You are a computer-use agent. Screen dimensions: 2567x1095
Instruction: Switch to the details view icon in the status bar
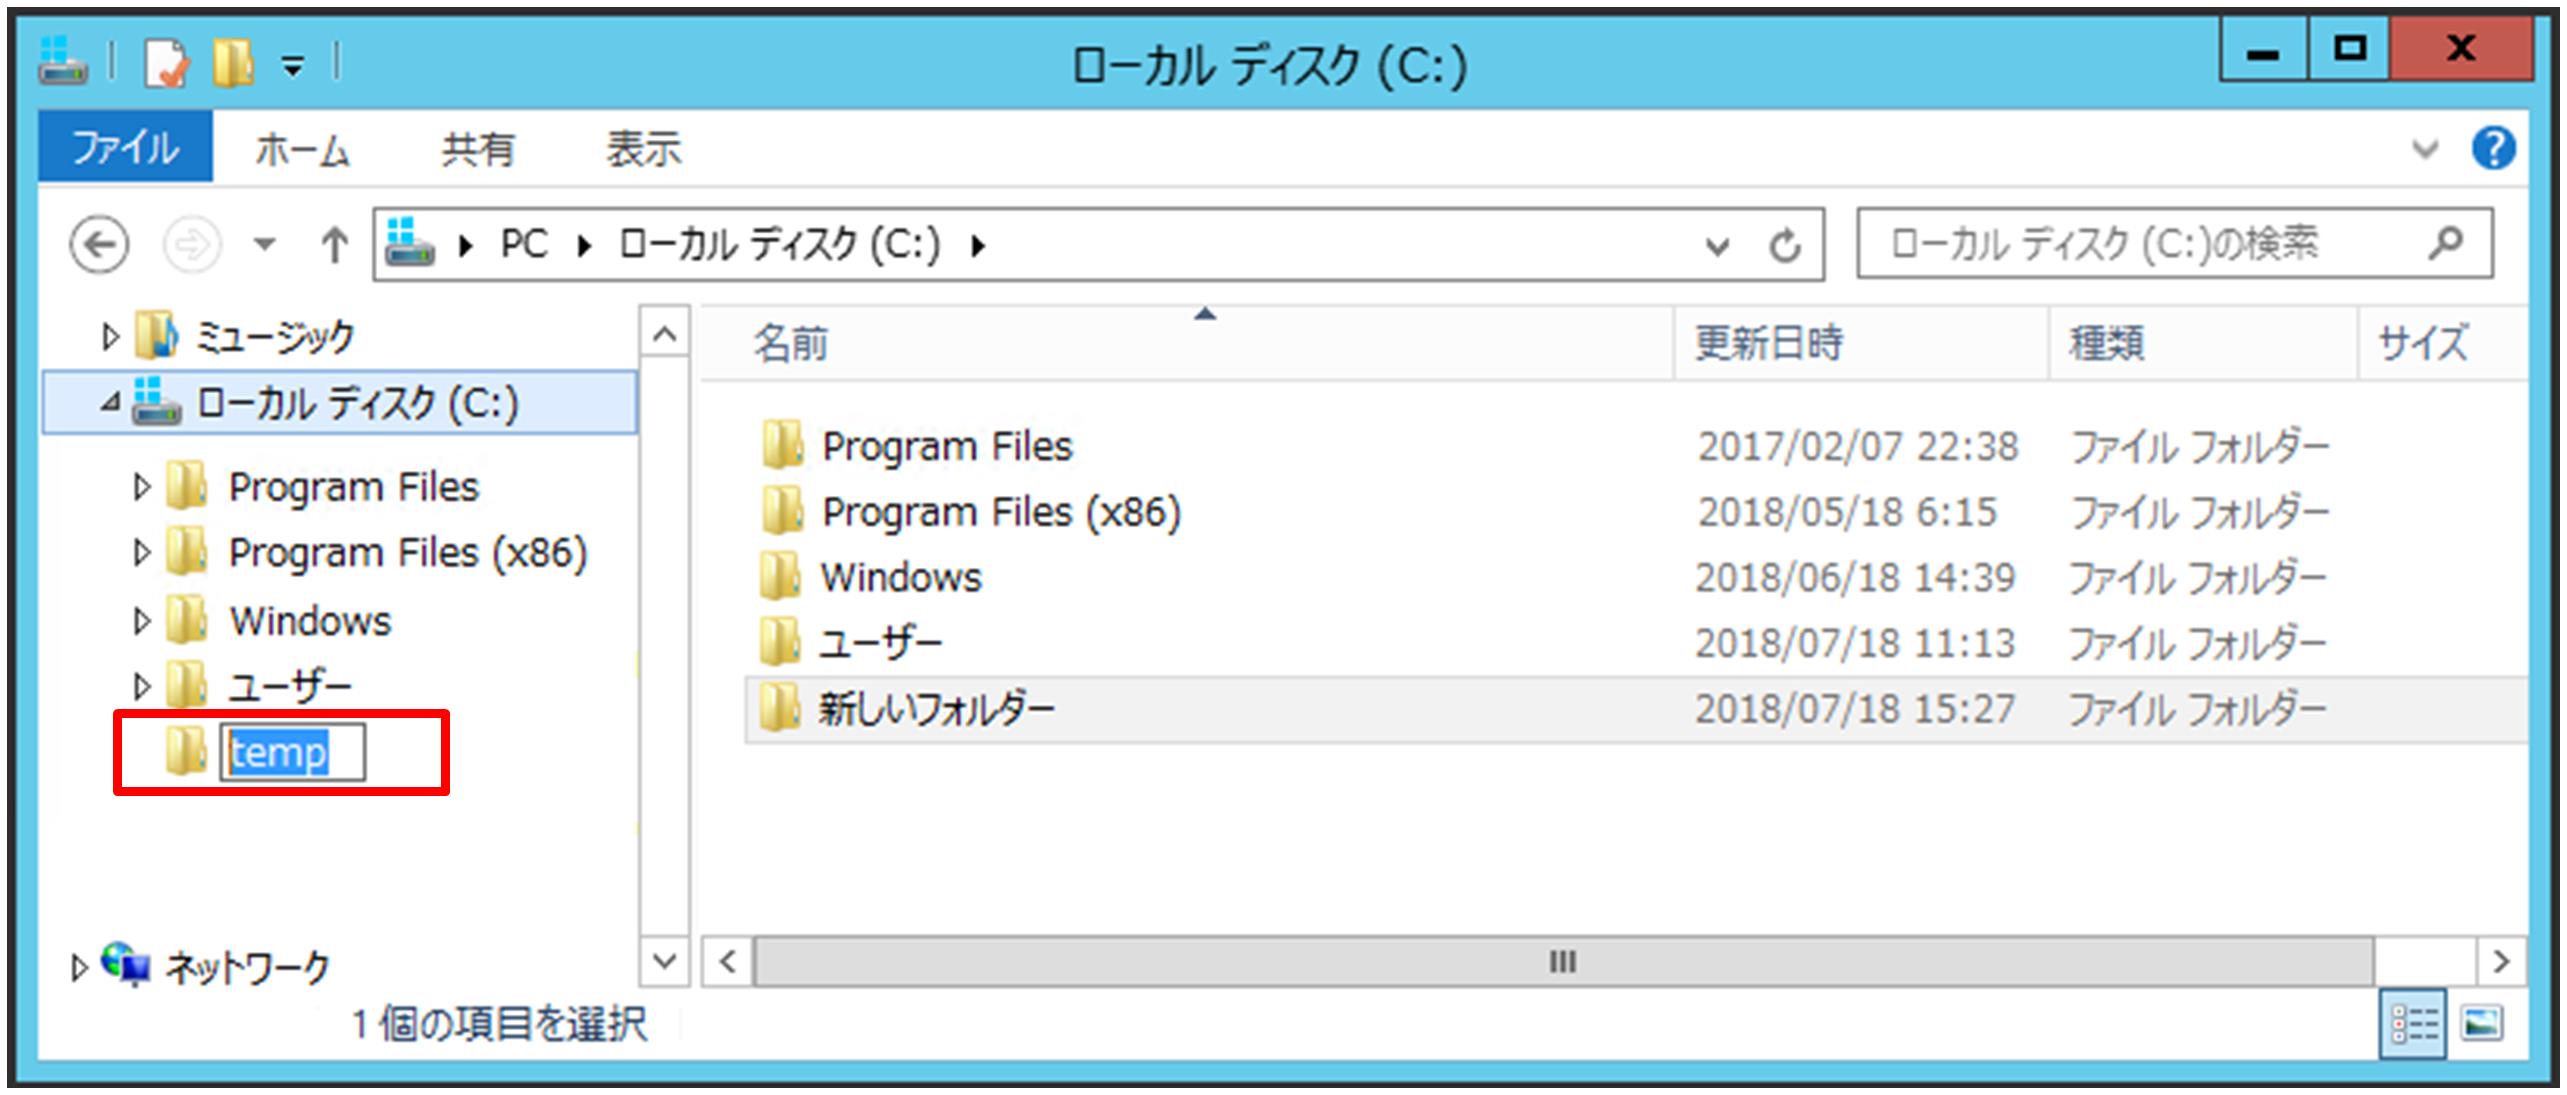click(x=2413, y=1023)
